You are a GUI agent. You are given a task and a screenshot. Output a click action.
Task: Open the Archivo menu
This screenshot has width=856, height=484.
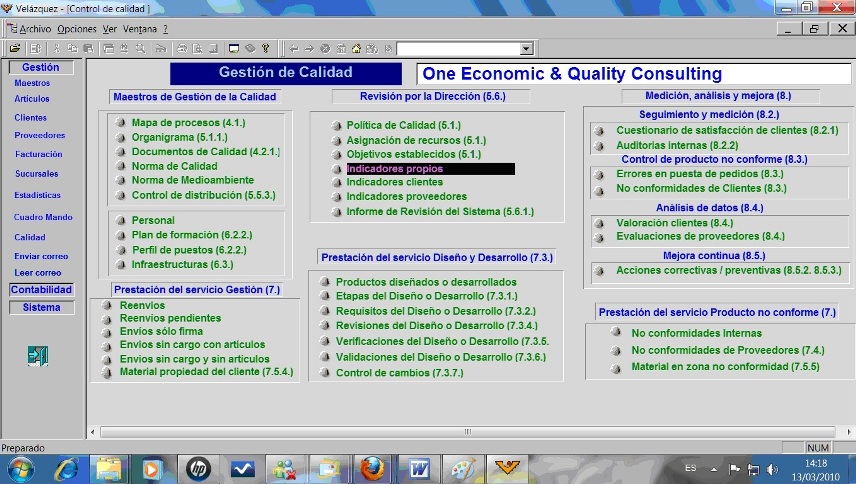pos(35,29)
